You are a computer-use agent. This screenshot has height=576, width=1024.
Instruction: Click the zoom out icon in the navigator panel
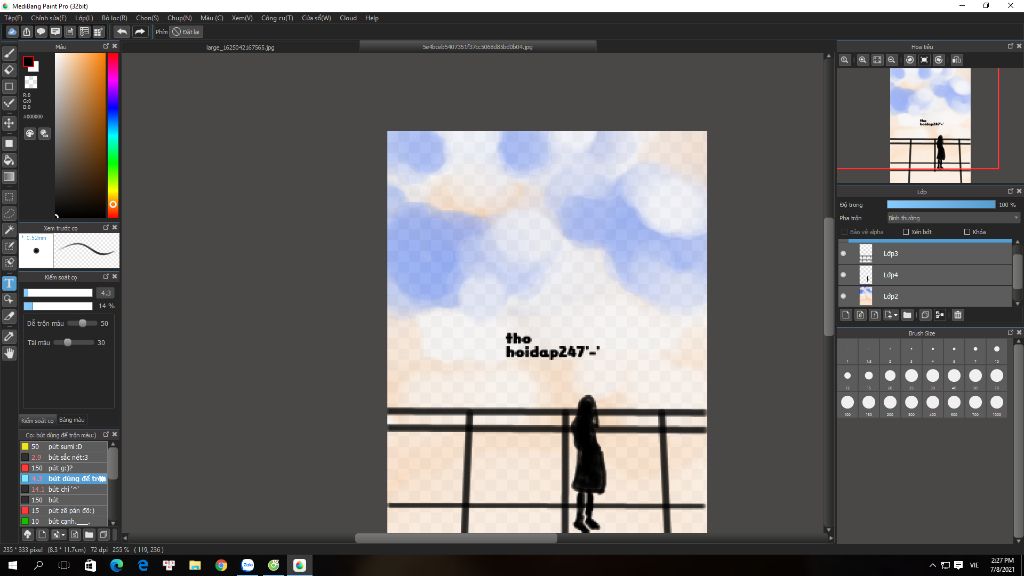point(891,60)
